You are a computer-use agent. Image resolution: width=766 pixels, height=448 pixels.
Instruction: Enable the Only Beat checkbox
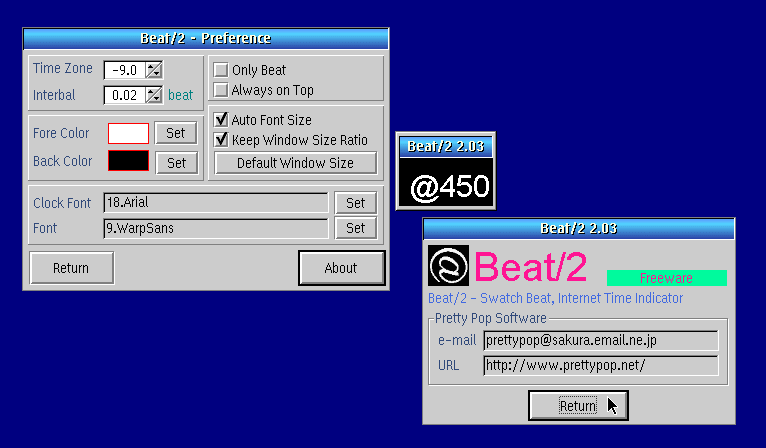[221, 70]
